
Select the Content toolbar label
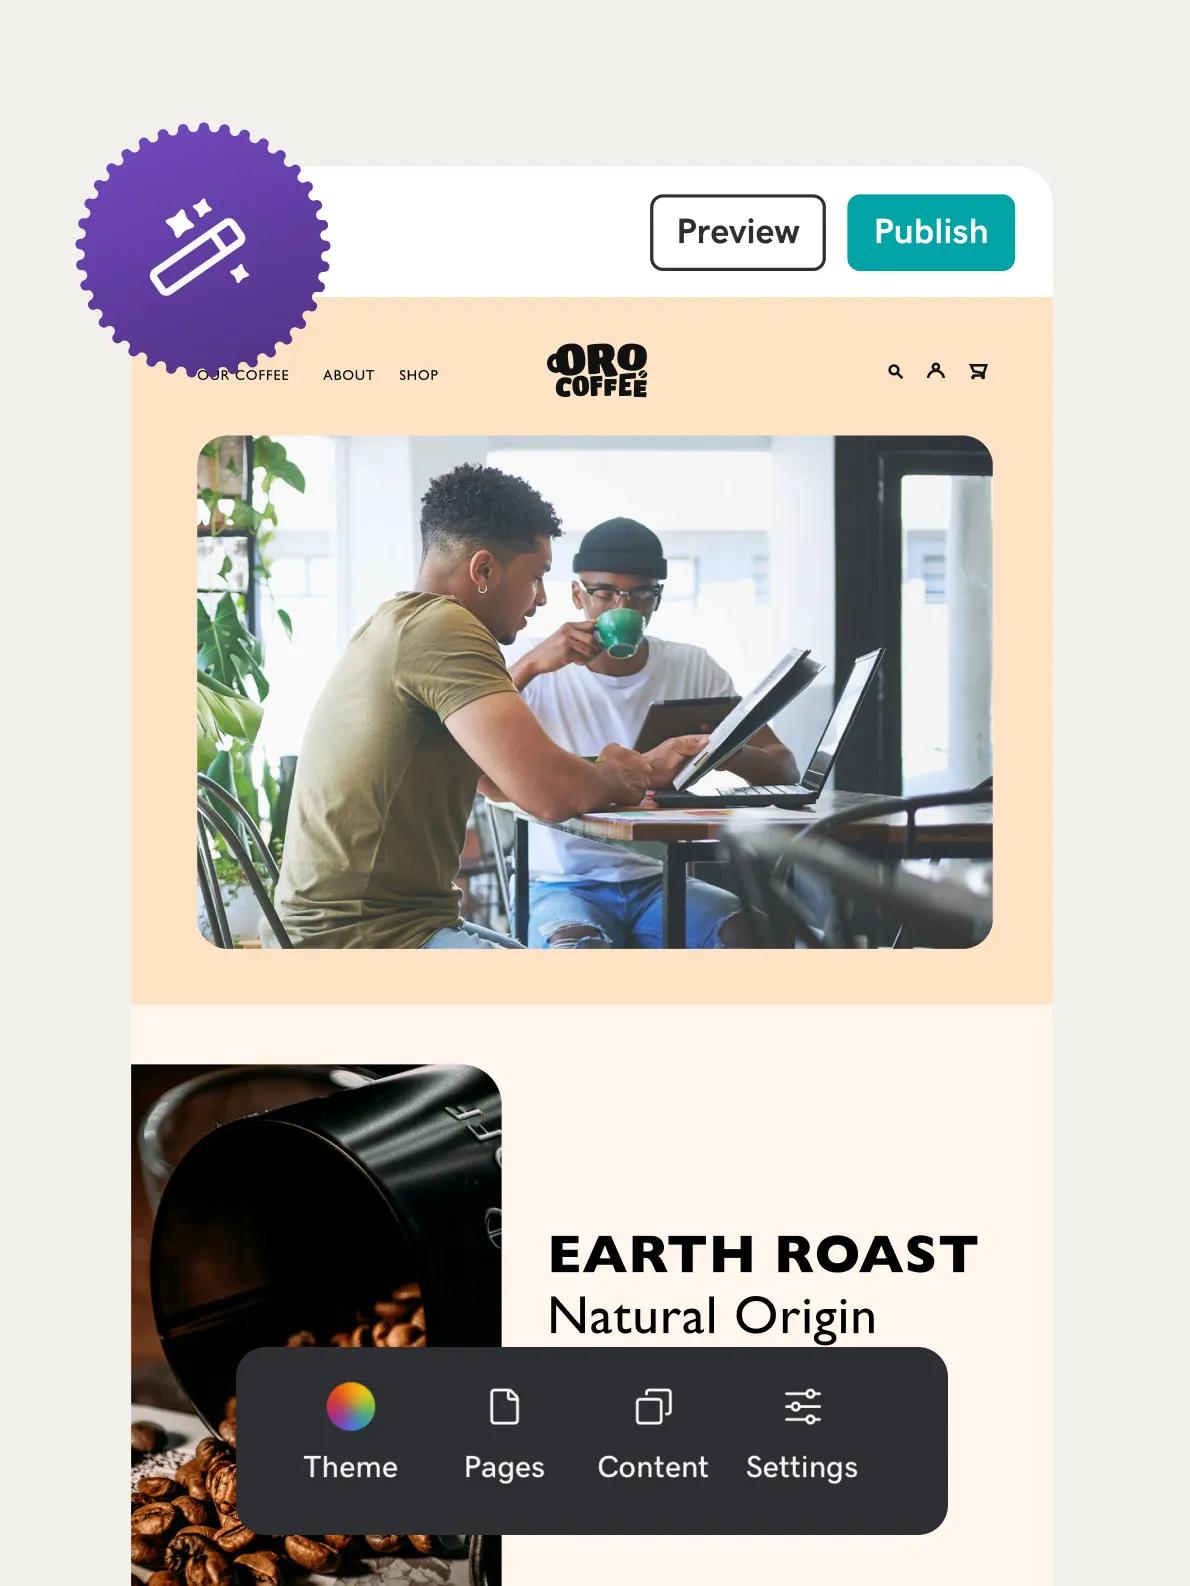[x=653, y=1467]
